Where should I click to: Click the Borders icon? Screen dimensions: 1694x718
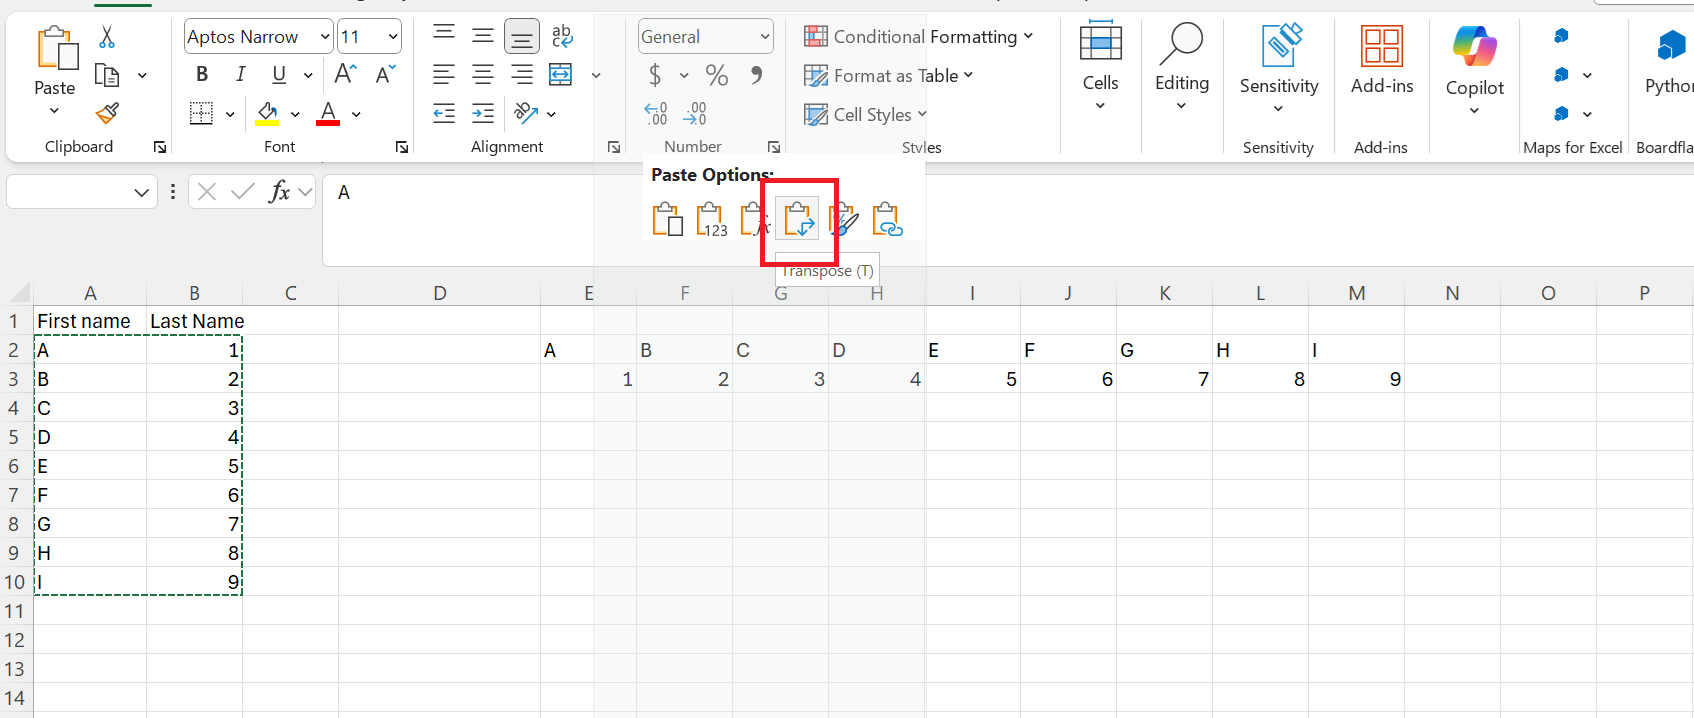pos(201,114)
